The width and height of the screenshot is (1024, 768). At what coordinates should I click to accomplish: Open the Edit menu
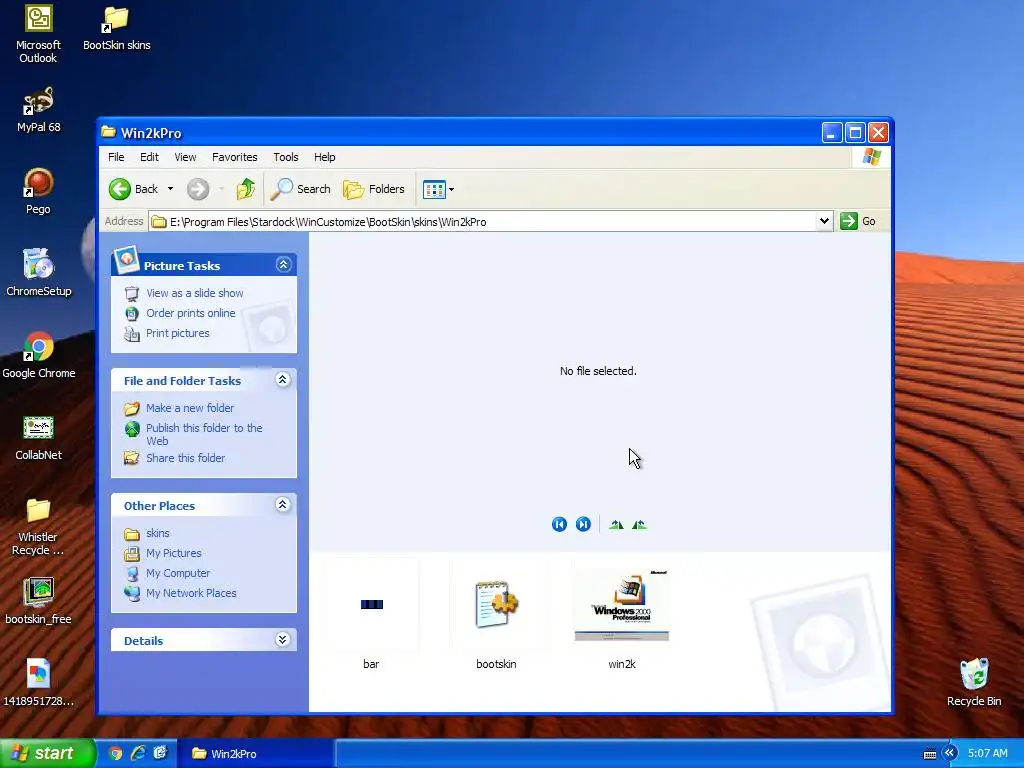coord(149,157)
